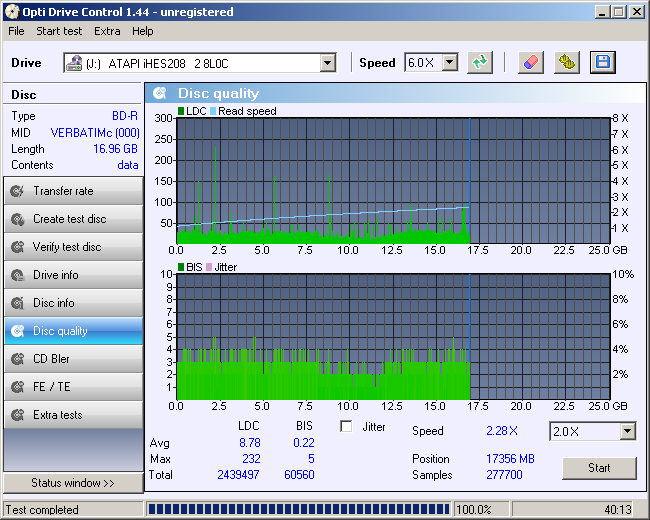Click the eraser disc icon
Viewport: 650px width, 520px height.
tap(531, 63)
